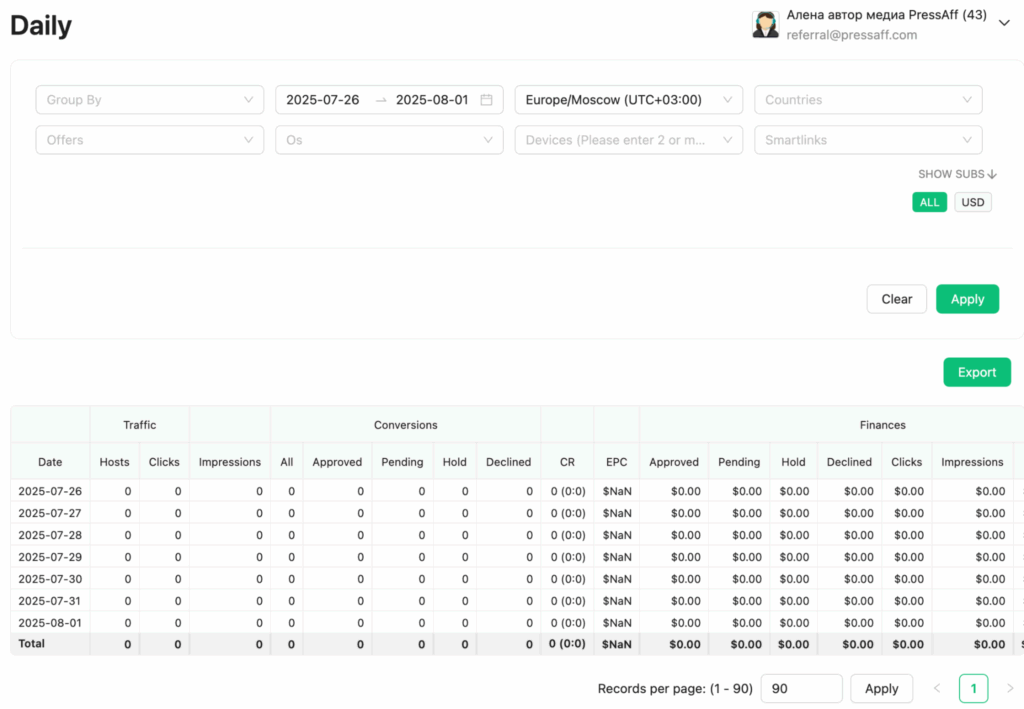Open the Group By dropdown

[x=149, y=100]
